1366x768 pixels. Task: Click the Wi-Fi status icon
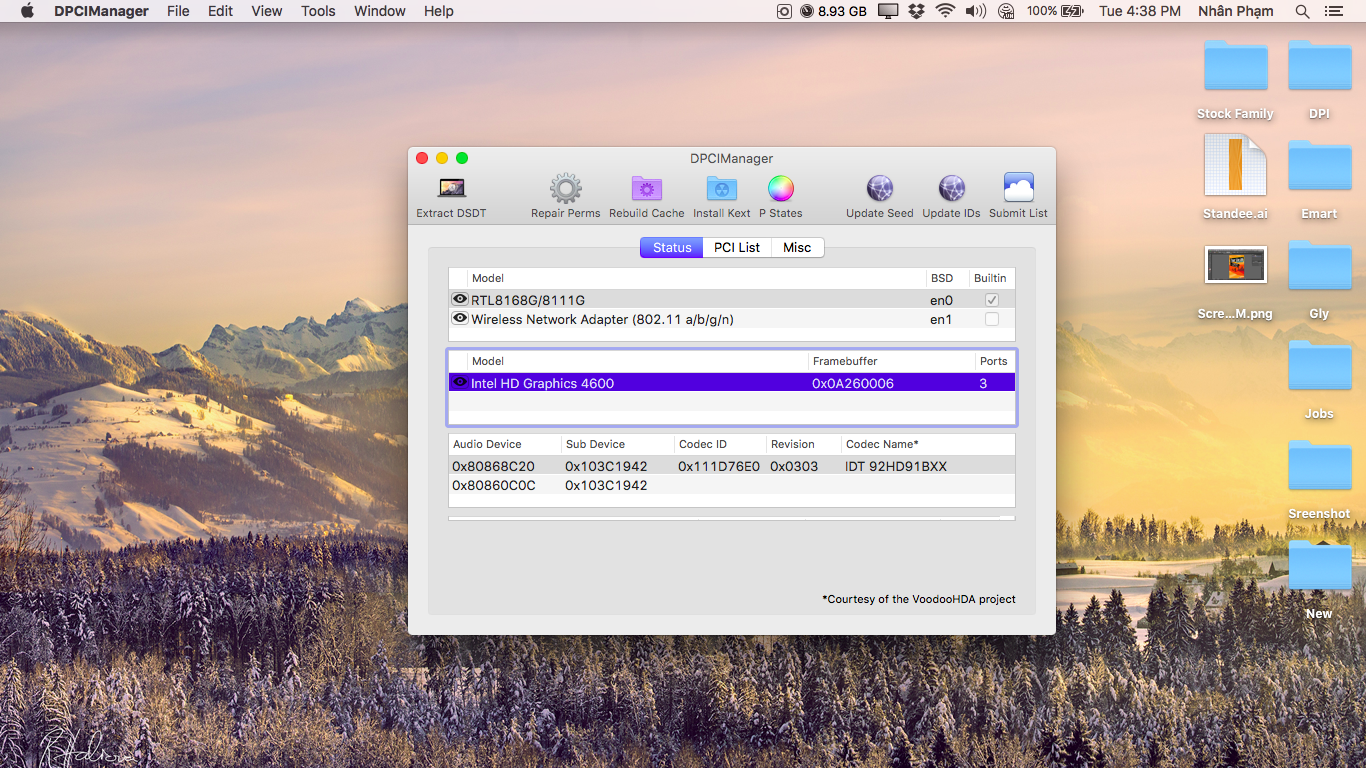tap(945, 11)
